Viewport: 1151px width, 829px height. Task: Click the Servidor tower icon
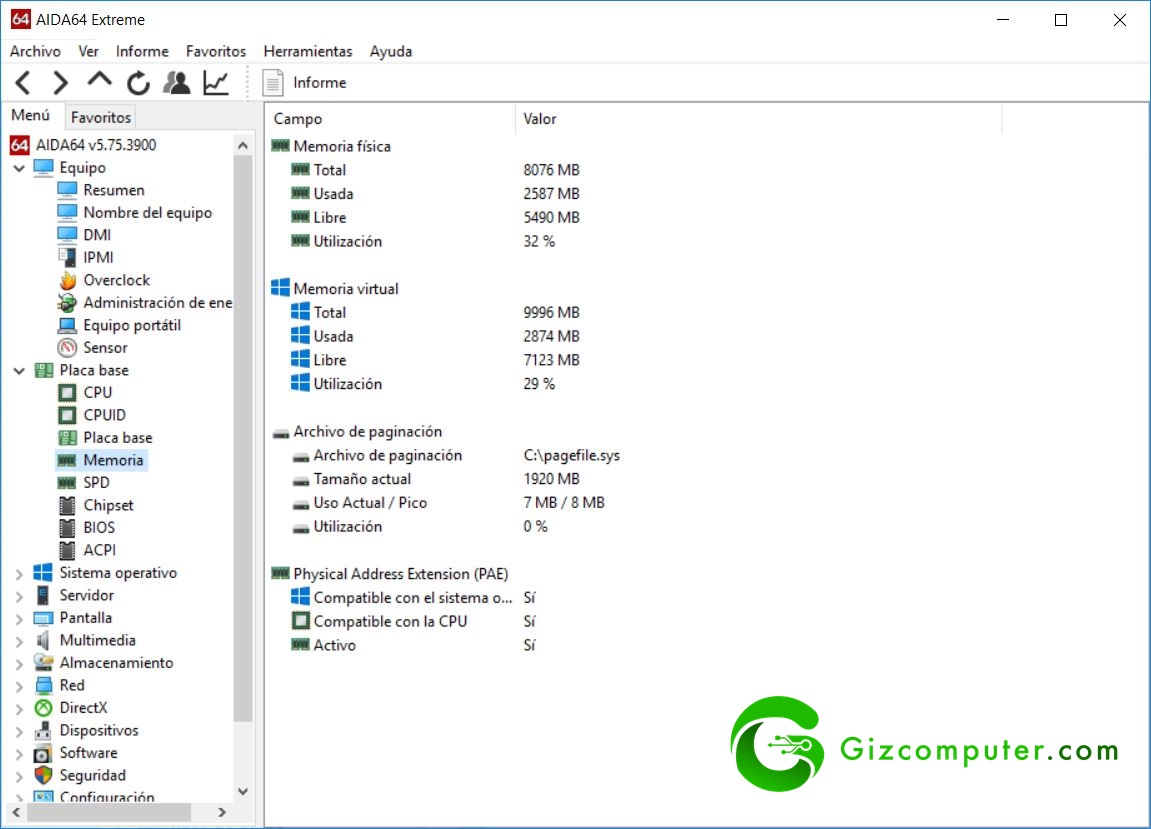click(43, 595)
